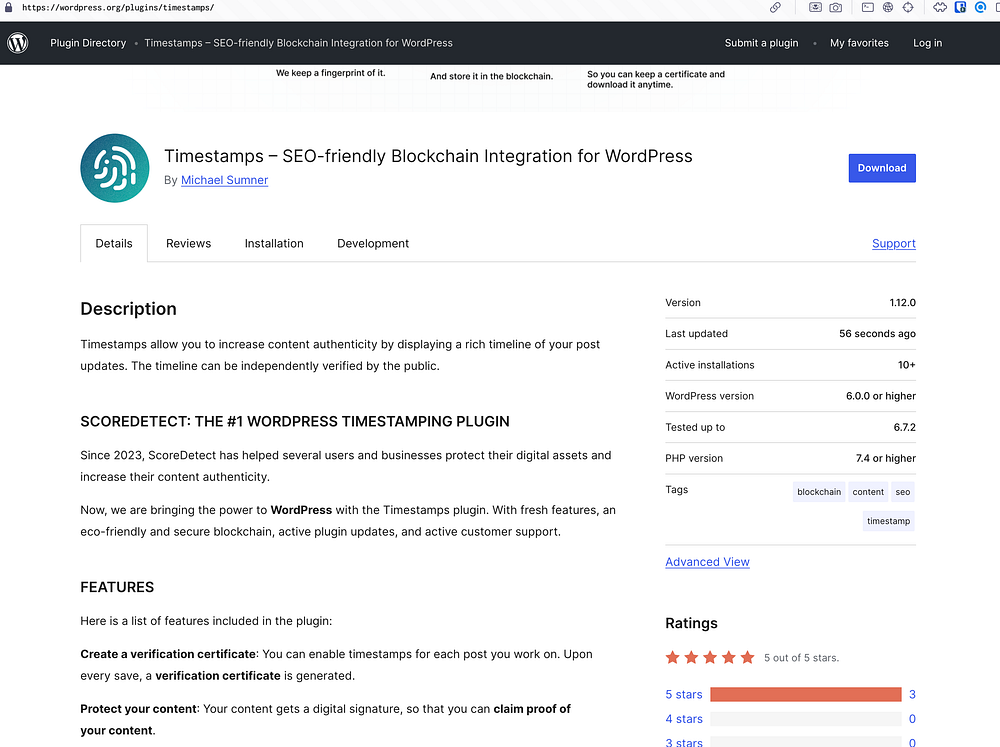Click the terminal console icon in toolbar
Viewport: 1000px width, 747px height.
pos(867,7)
